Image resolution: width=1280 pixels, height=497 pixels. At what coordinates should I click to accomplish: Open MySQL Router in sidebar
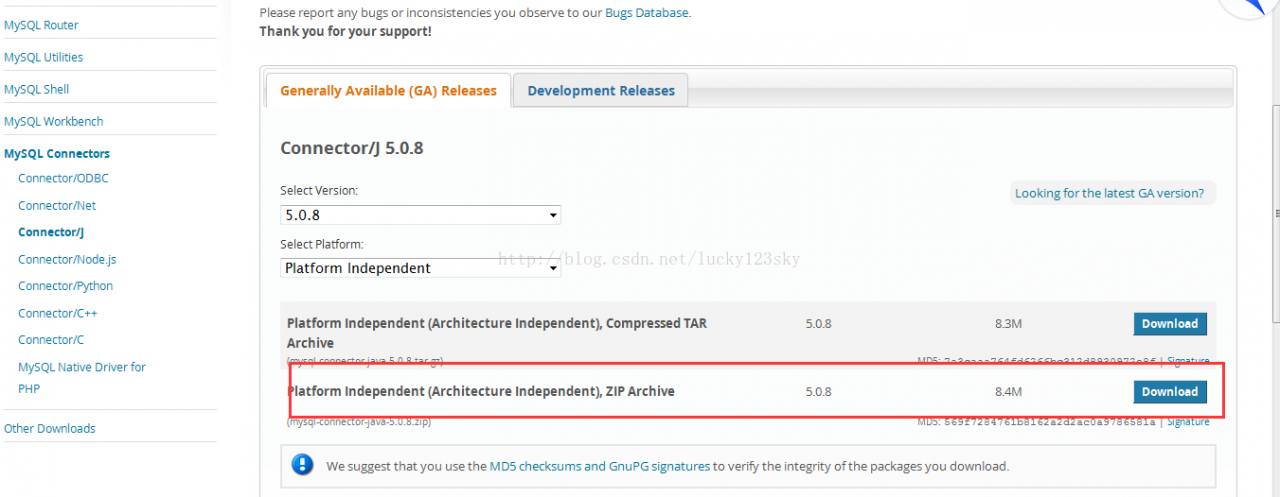tap(41, 25)
